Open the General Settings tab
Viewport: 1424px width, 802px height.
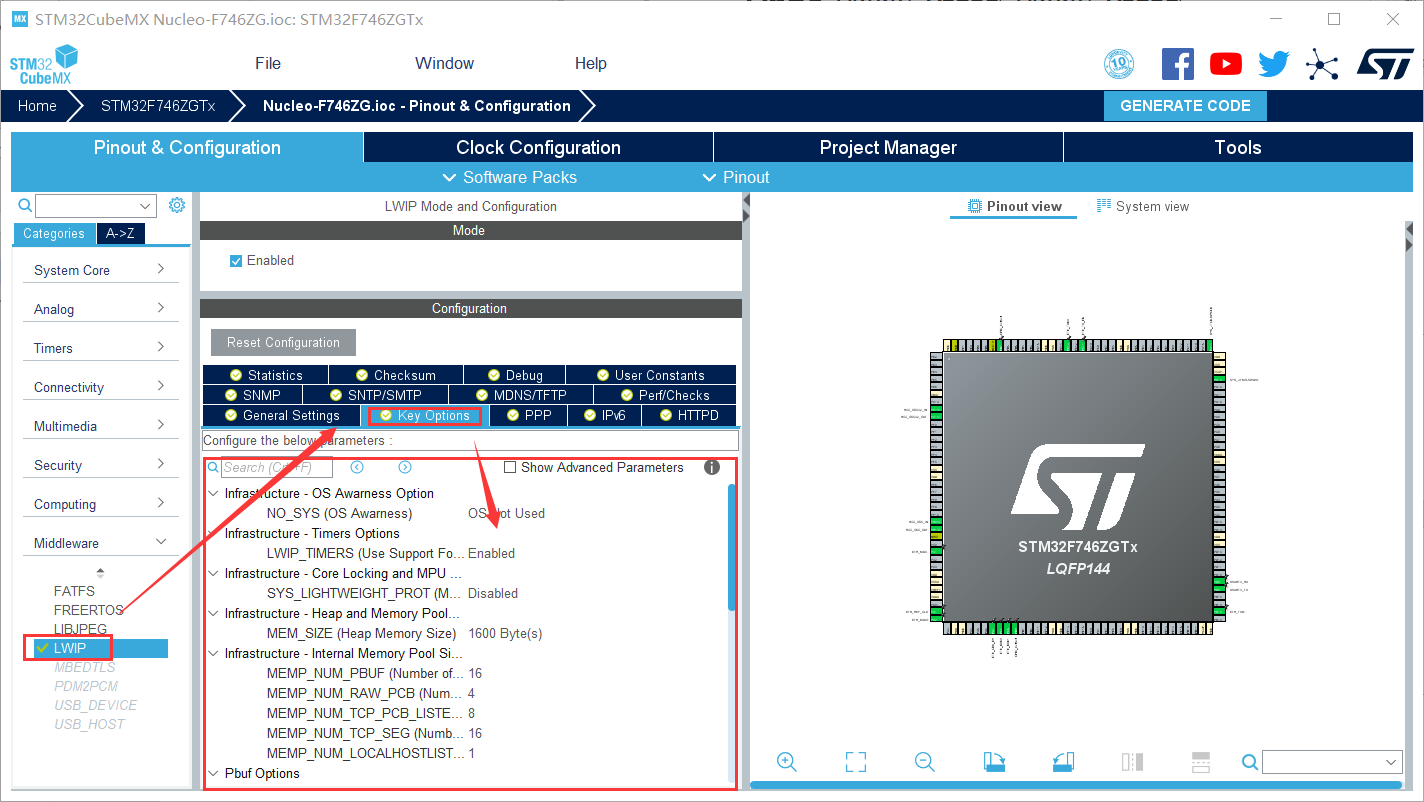[281, 415]
